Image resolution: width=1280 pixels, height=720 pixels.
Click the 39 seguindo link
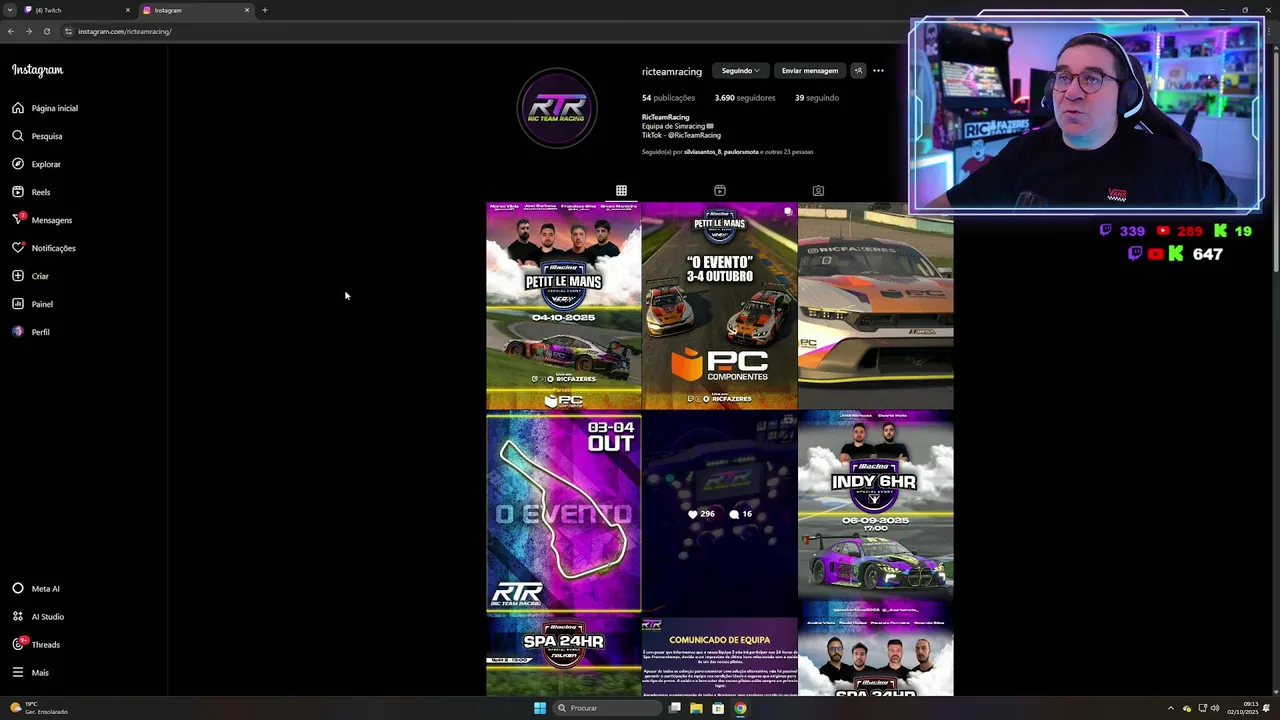pyautogui.click(x=817, y=98)
